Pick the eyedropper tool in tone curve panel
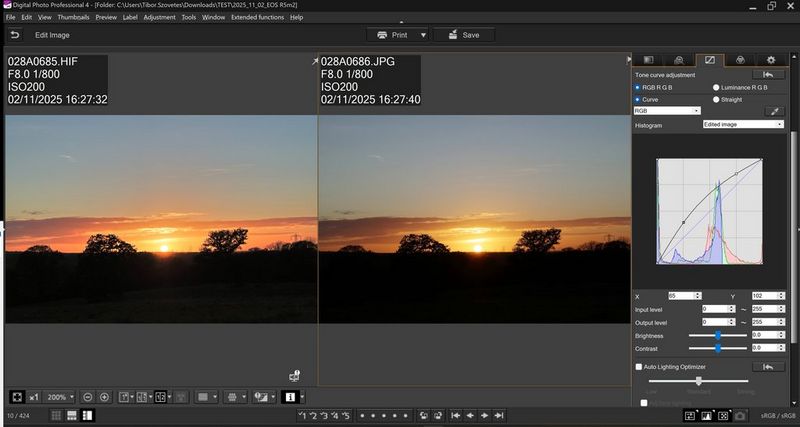Viewport: 800px width, 427px height. [774, 111]
